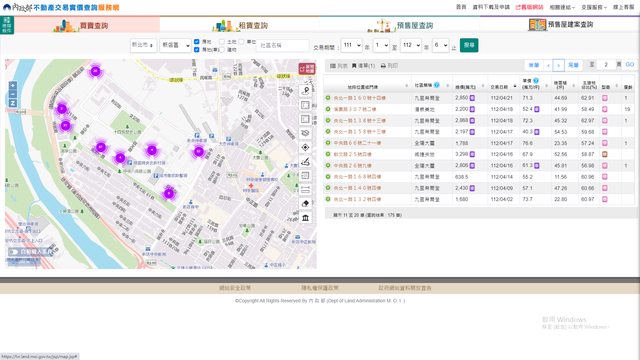Screen dimensions: 640x360
Task: Click the GO page jump link
Action: coord(630,64)
